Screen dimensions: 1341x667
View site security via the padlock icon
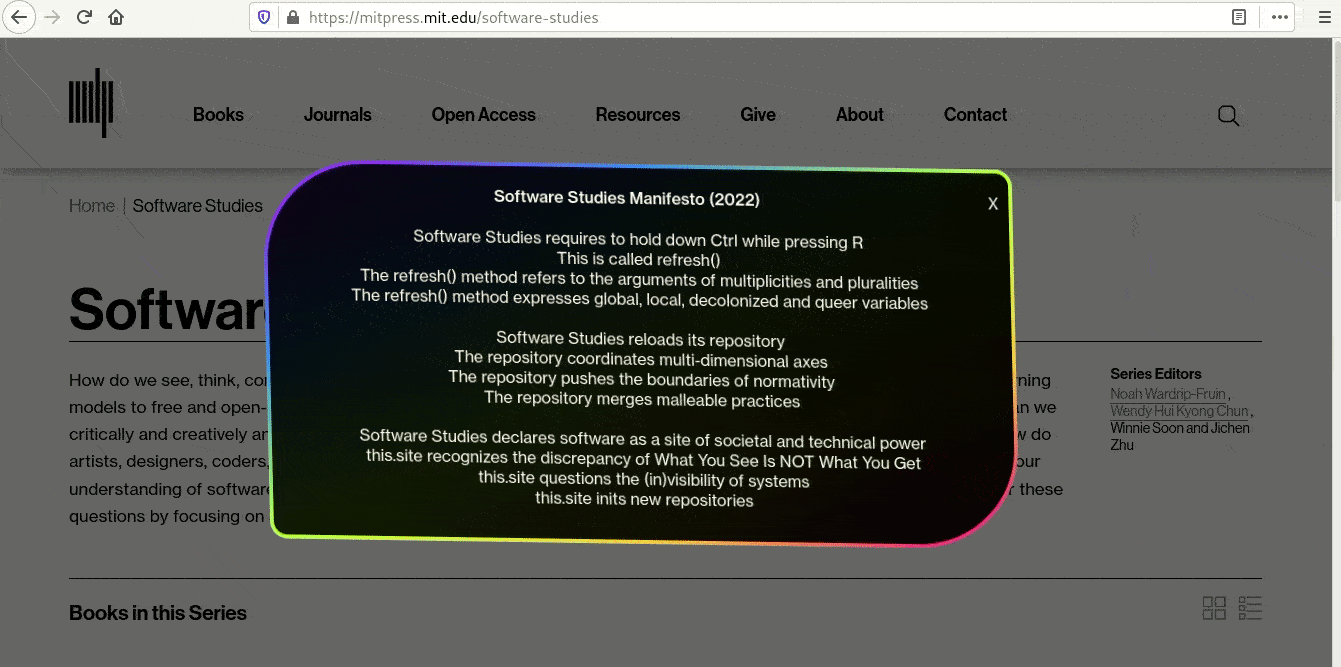[x=293, y=17]
